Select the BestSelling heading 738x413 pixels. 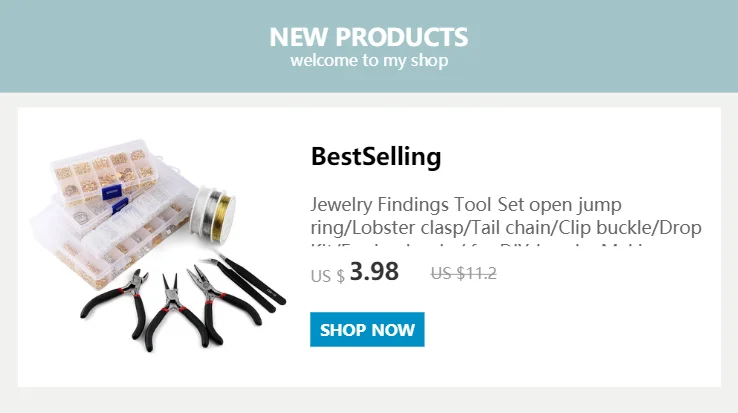[376, 157]
